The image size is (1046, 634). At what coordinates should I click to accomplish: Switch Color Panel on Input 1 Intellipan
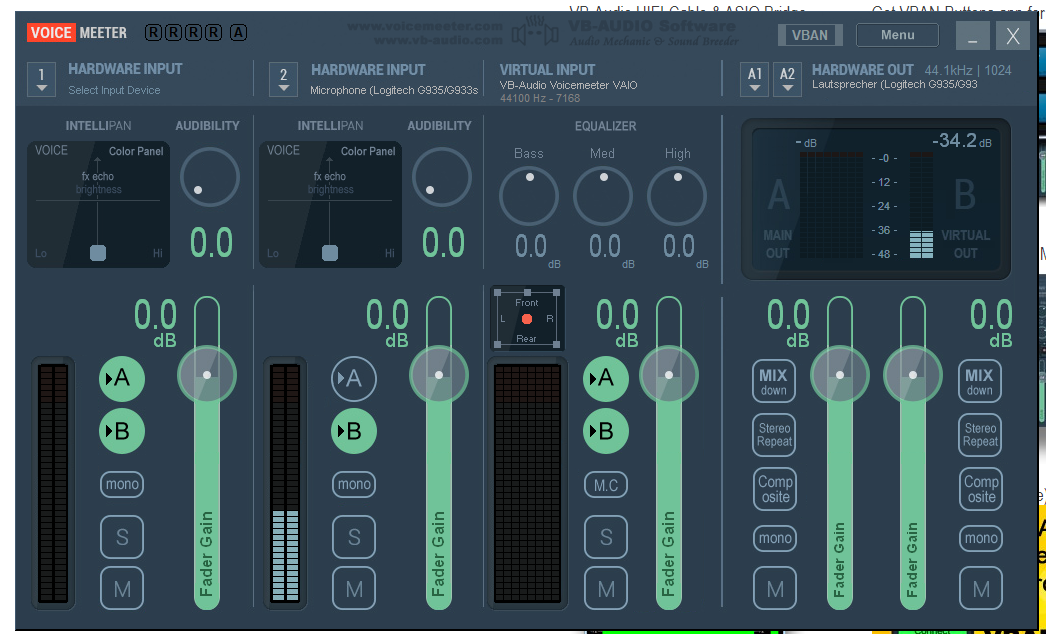(x=136, y=151)
